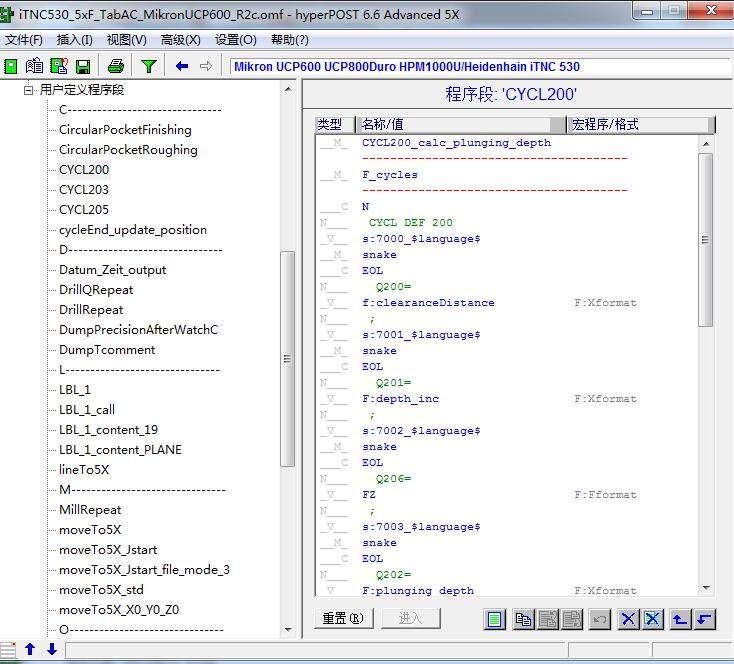734x664 pixels.
Task: Click the 类型 column header
Action: click(x=335, y=124)
